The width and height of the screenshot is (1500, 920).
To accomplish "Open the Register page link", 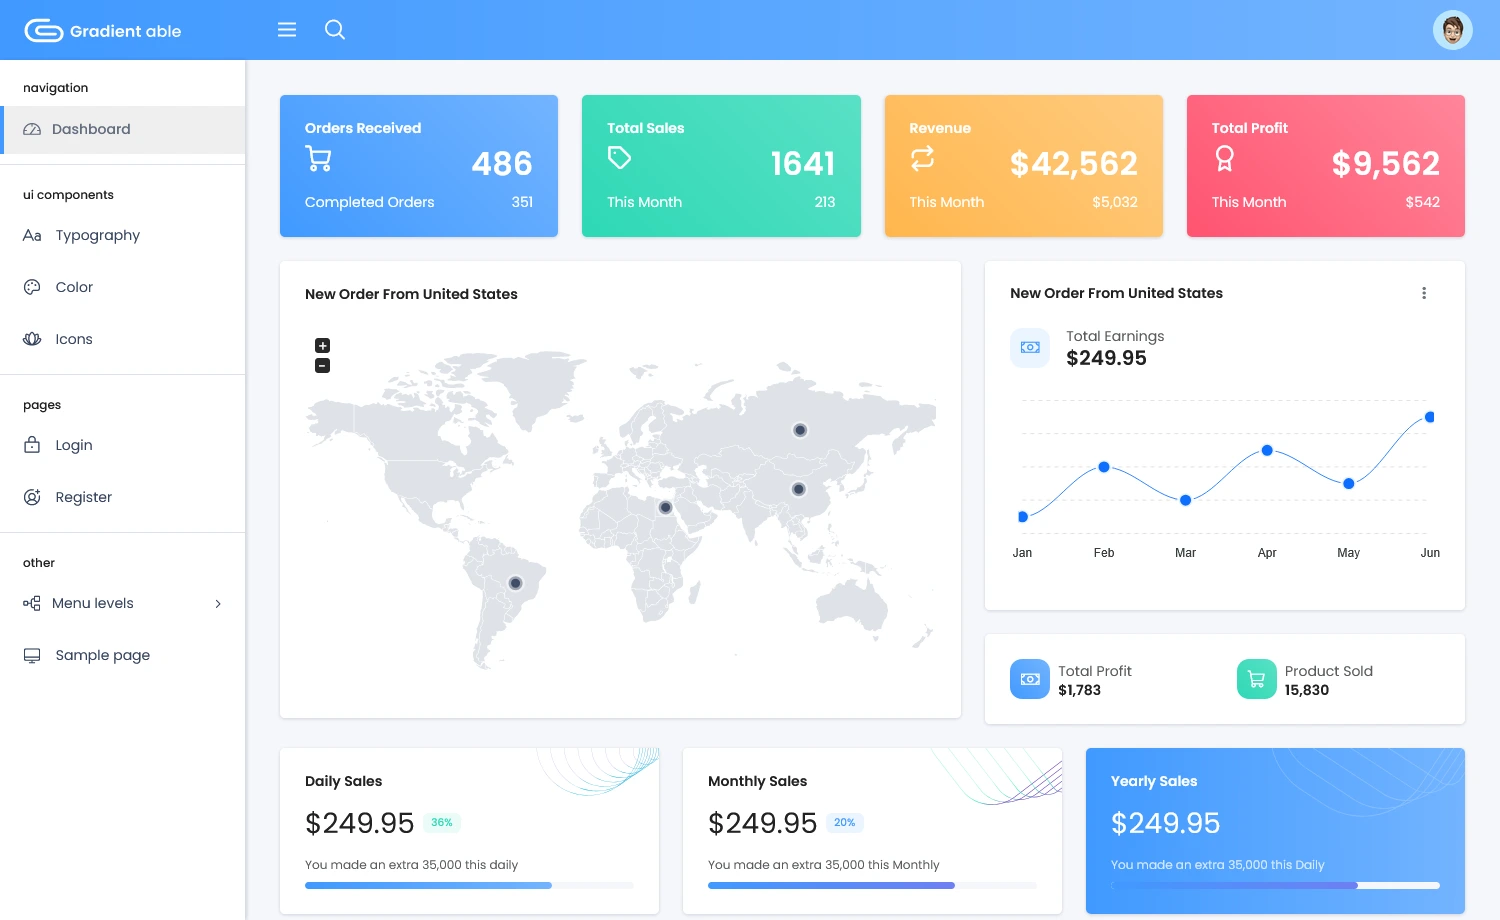I will point(83,497).
